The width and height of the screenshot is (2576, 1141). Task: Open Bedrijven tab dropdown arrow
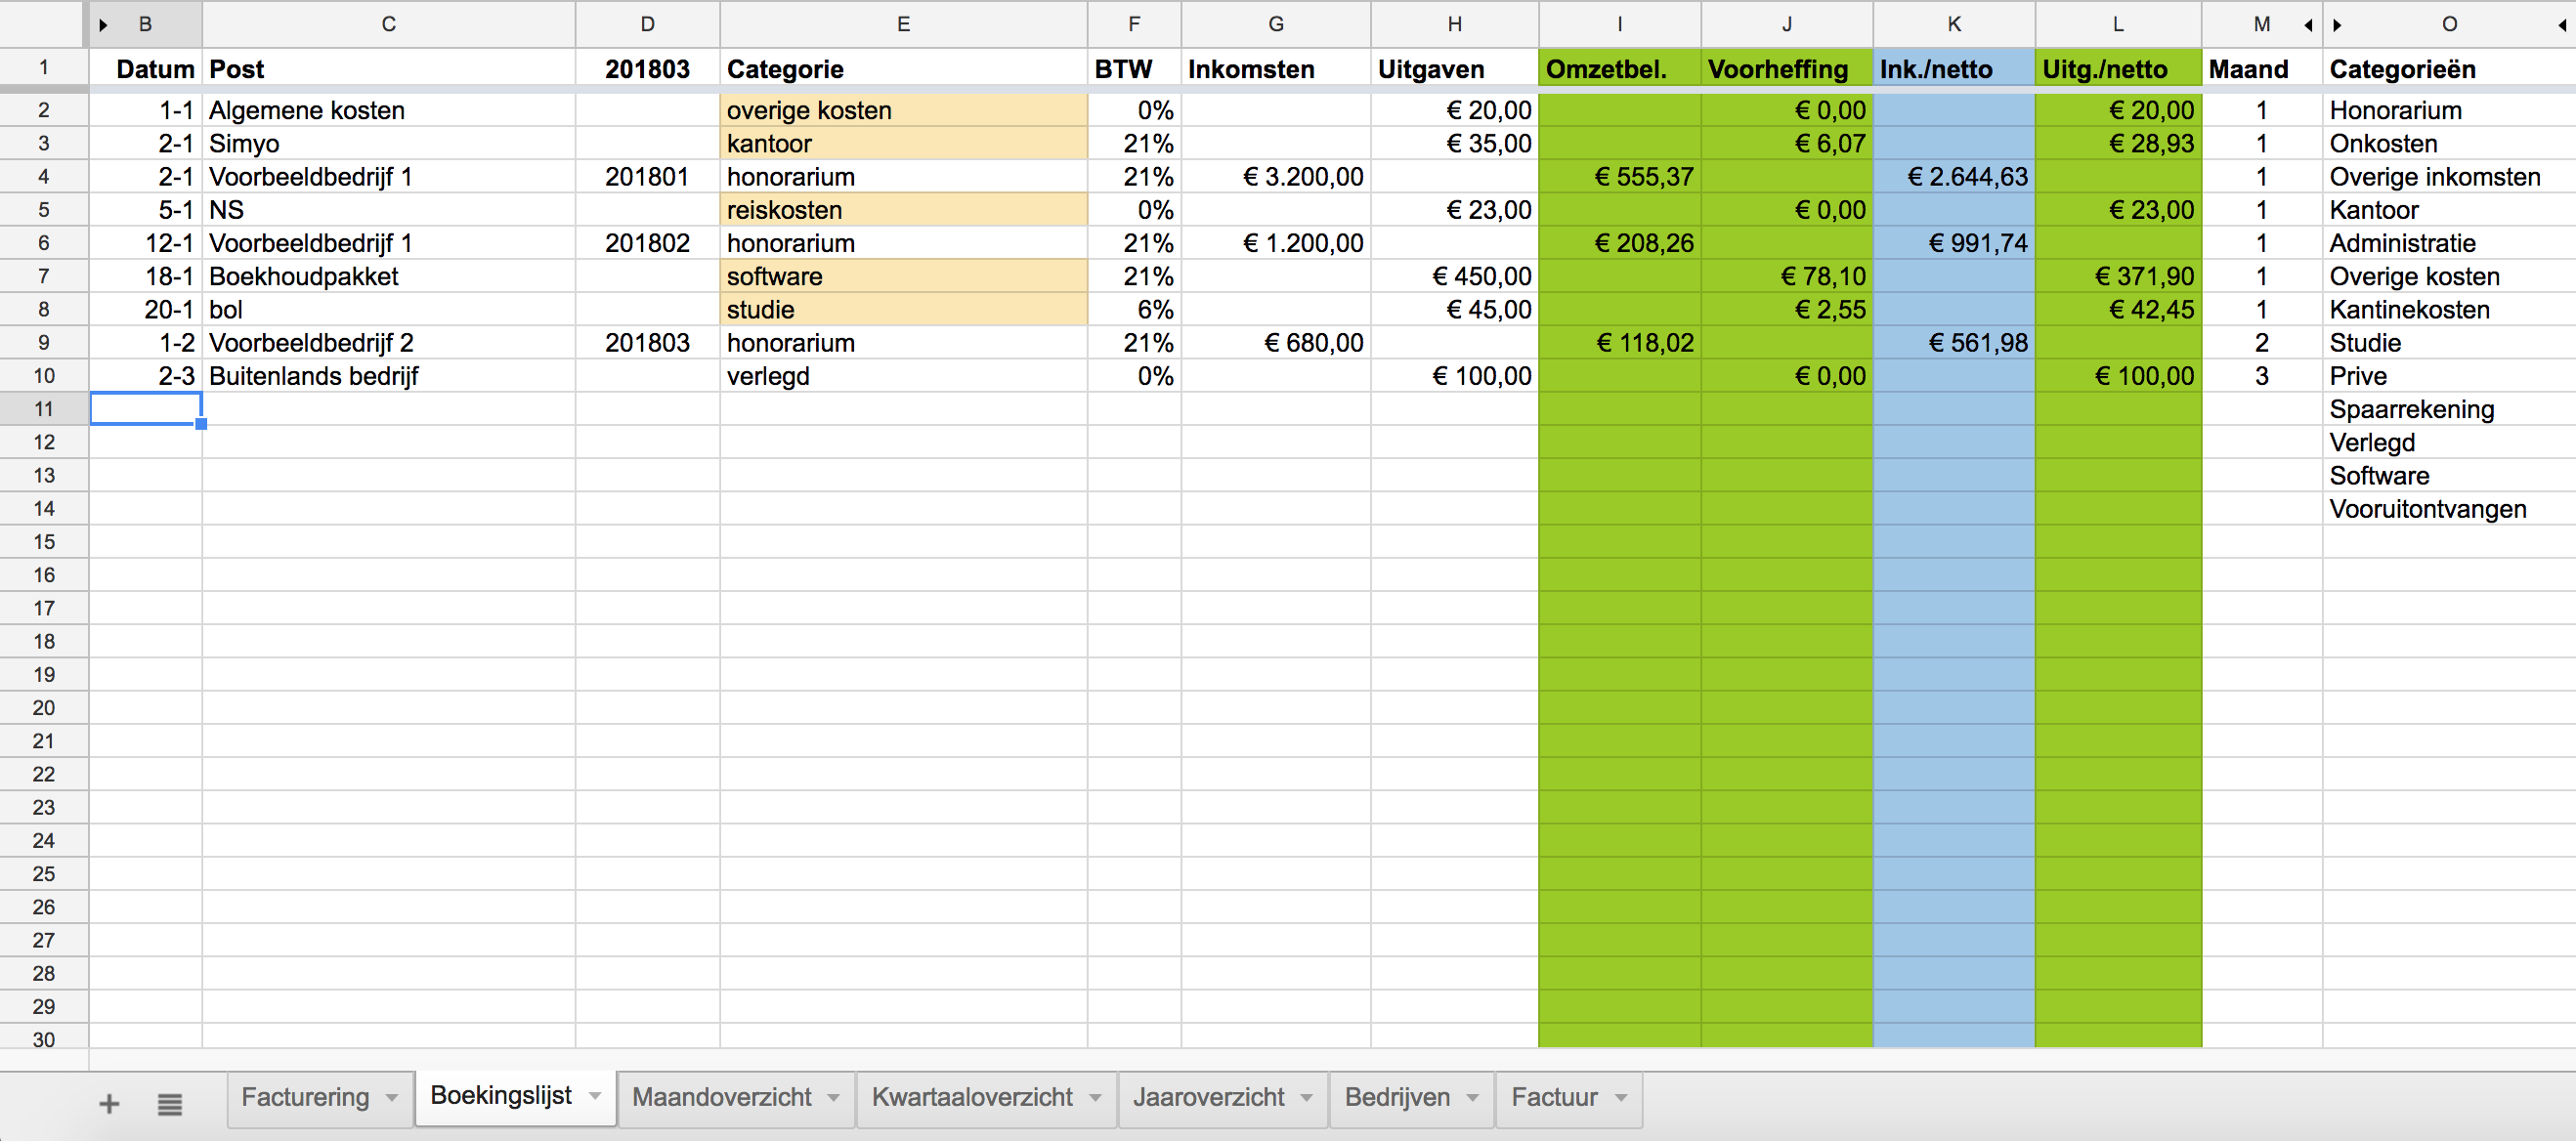tap(1473, 1097)
